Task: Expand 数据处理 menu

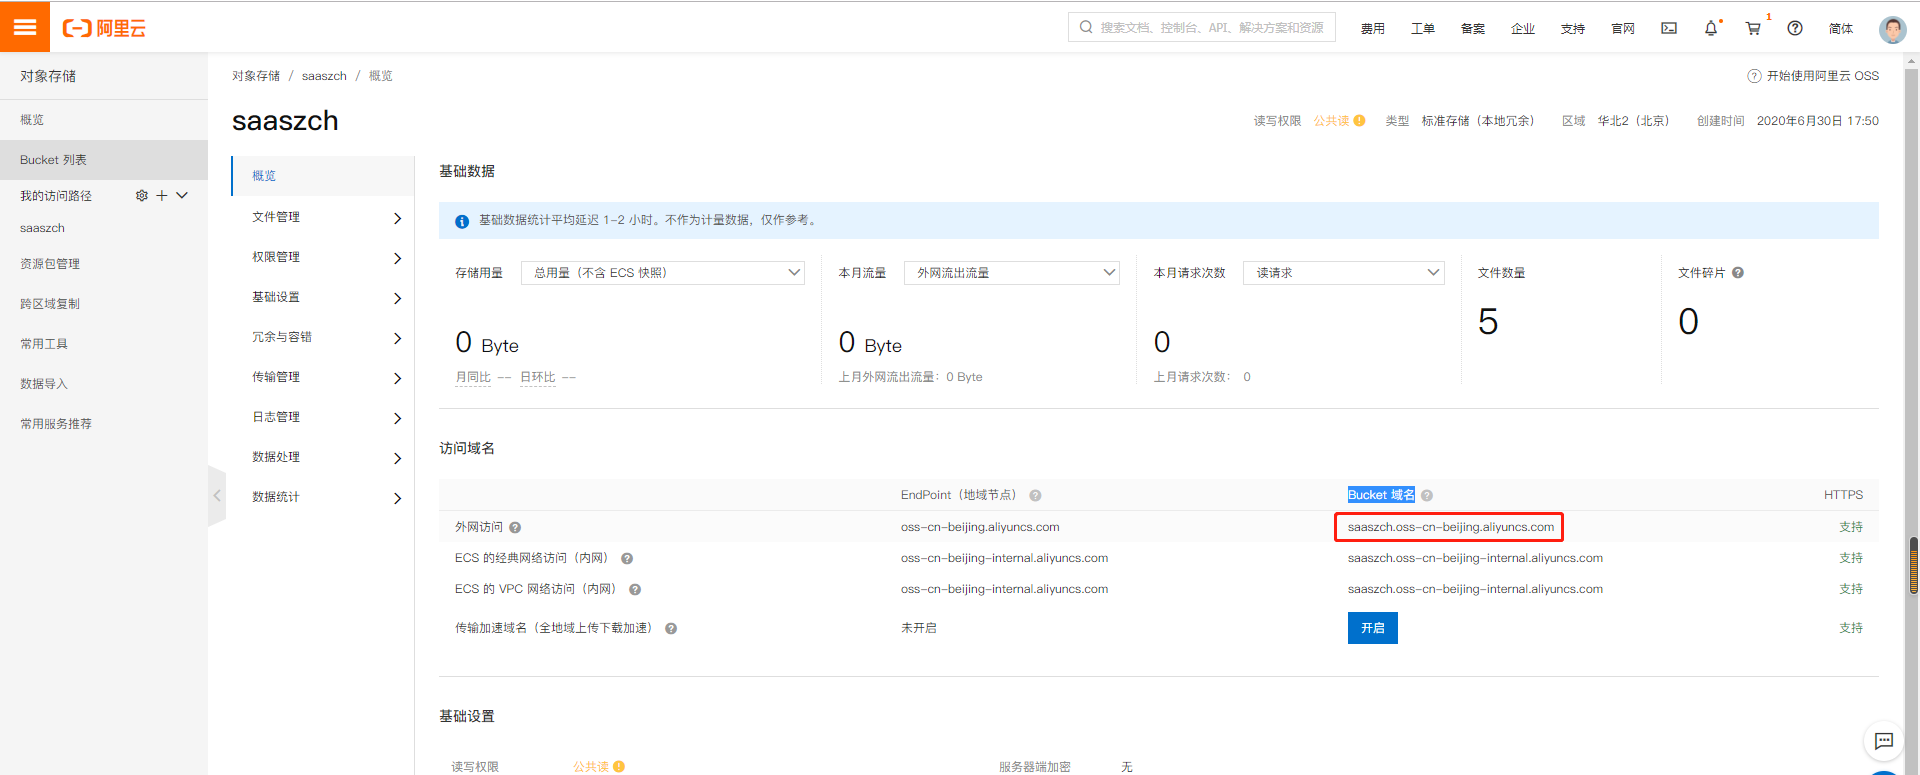Action: [323, 457]
